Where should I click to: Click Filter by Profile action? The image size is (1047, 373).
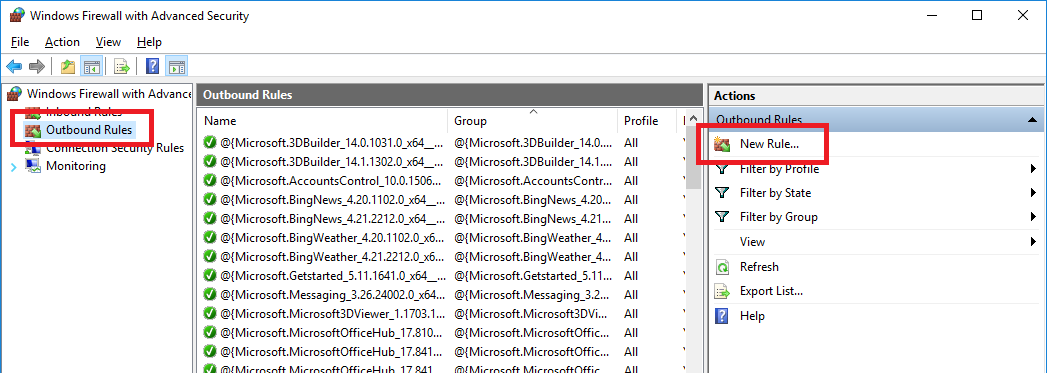point(779,169)
